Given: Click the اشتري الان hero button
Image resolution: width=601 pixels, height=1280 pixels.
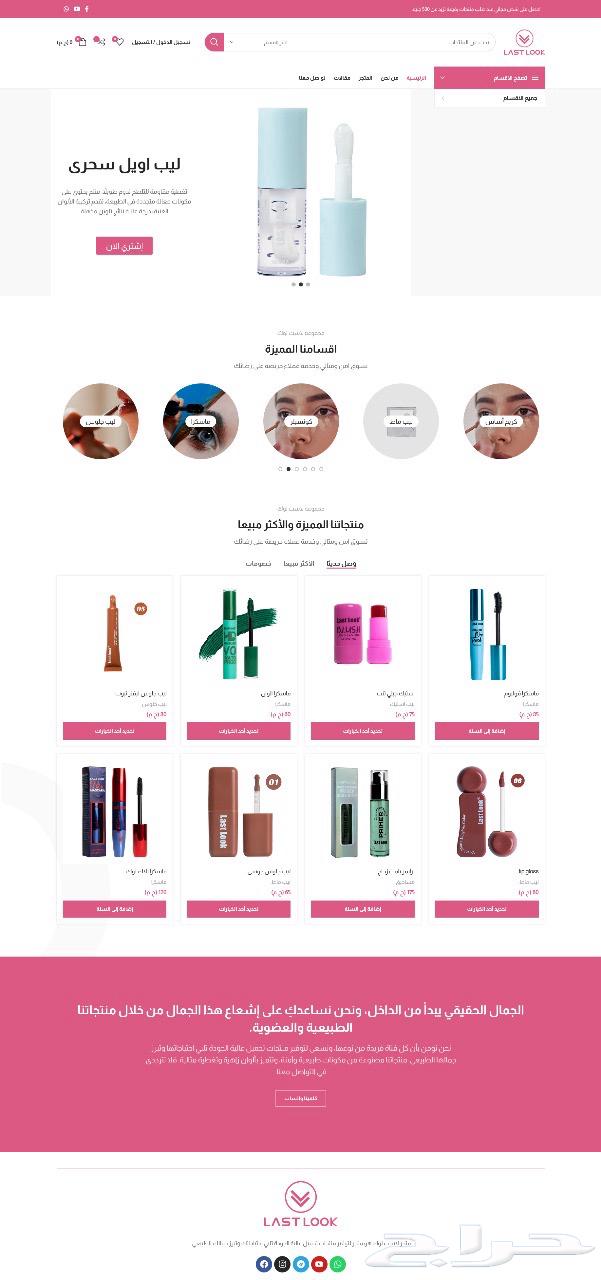Looking at the screenshot, I should coord(125,246).
